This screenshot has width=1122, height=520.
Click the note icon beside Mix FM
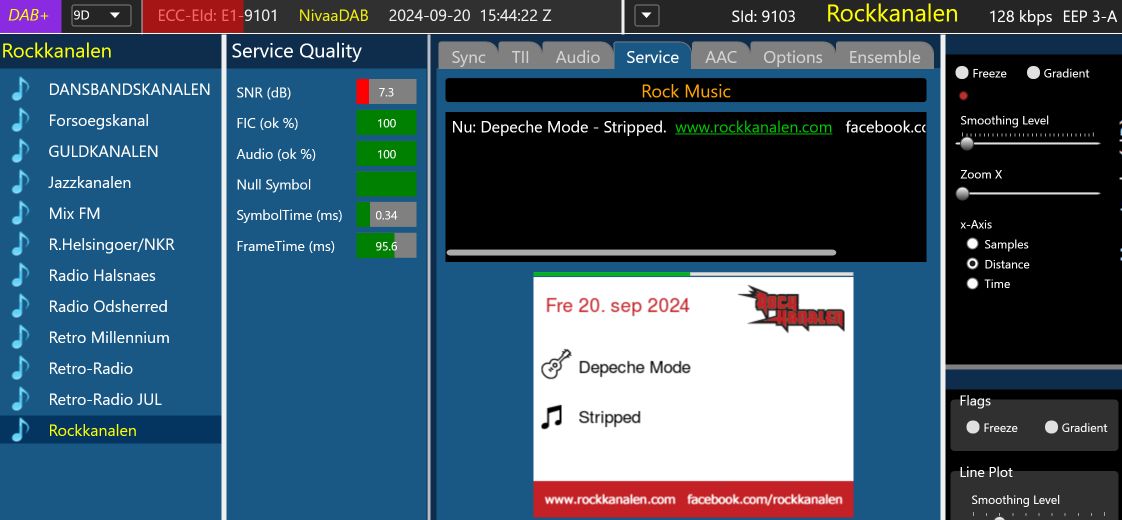(x=21, y=213)
